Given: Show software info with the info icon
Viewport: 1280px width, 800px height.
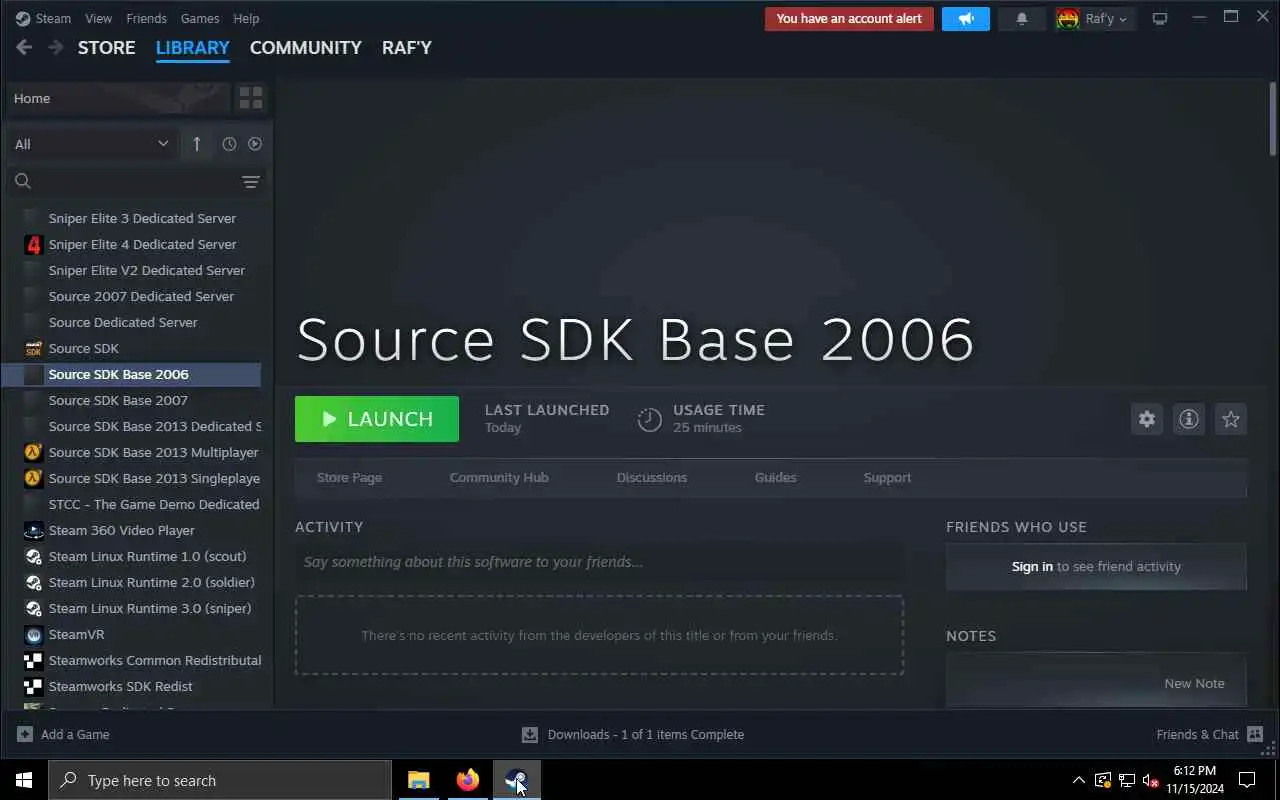Looking at the screenshot, I should pyautogui.click(x=1189, y=419).
